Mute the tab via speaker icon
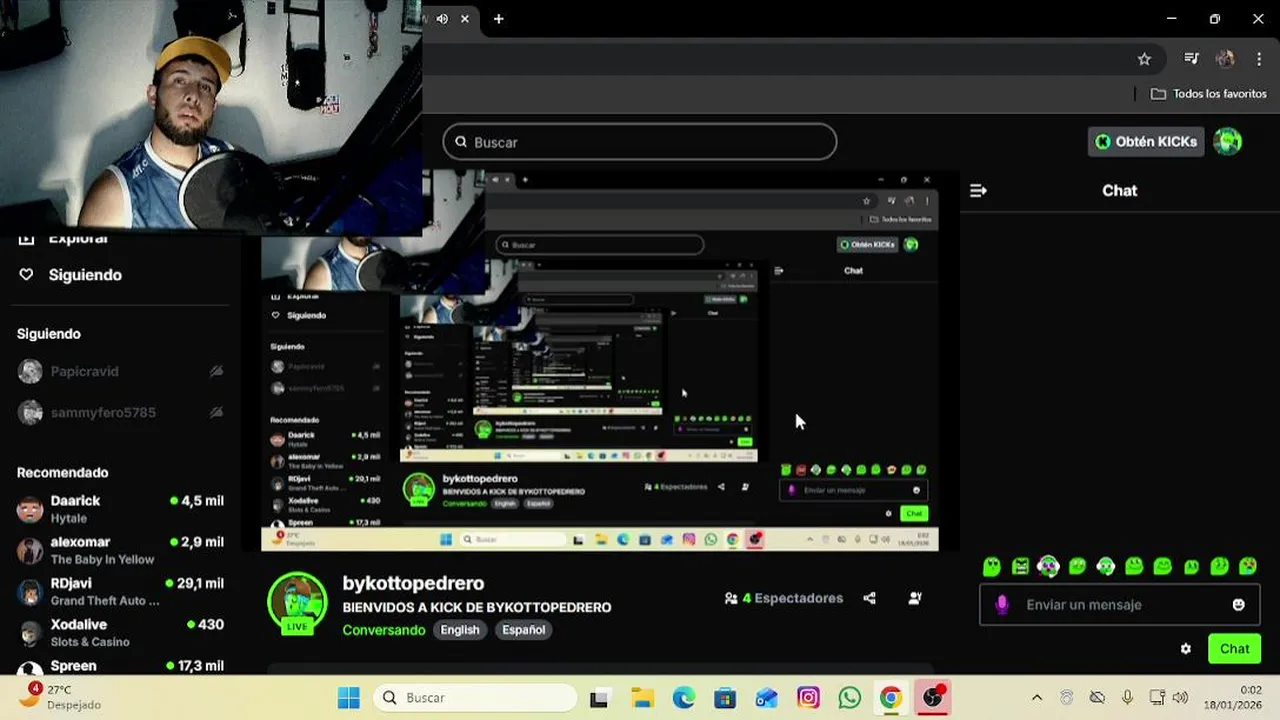 pos(442,19)
